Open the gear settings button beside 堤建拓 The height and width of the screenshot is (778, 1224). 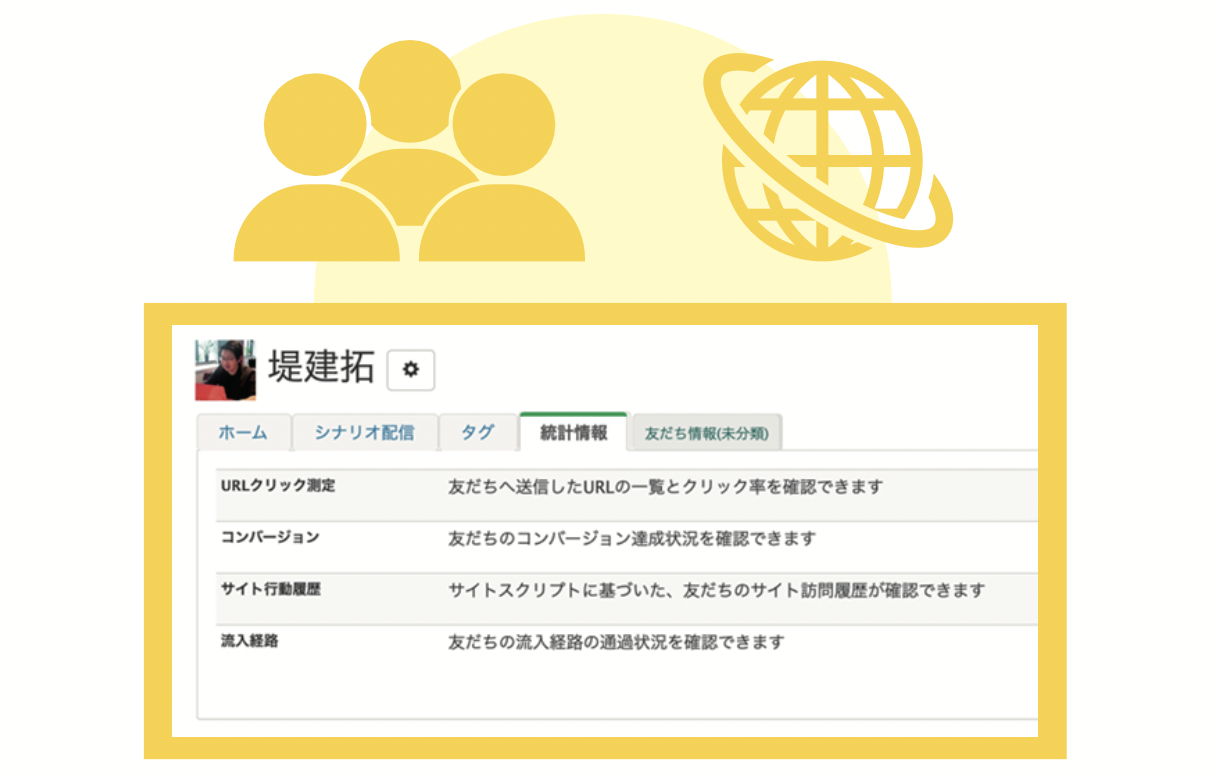pos(410,370)
